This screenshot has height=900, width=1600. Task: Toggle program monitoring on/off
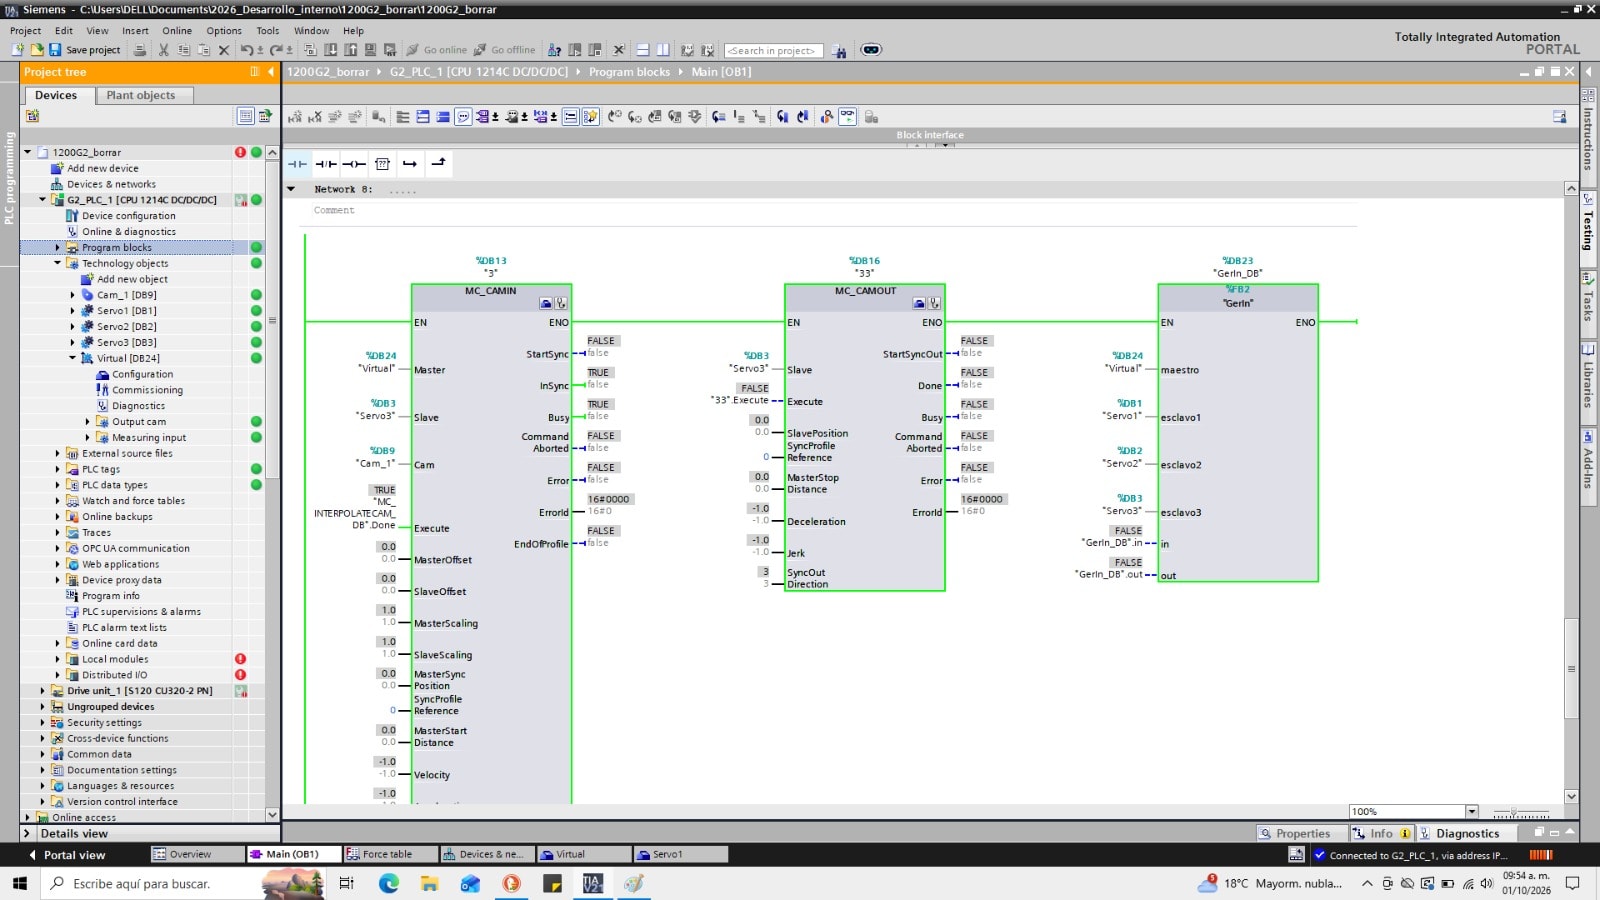click(847, 117)
